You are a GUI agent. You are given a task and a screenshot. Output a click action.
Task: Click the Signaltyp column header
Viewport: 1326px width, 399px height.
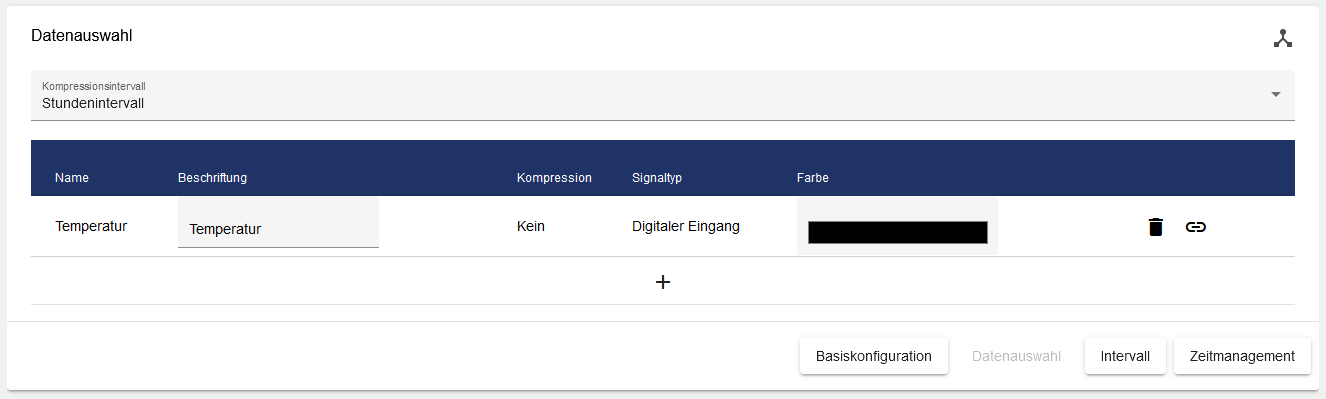point(657,178)
